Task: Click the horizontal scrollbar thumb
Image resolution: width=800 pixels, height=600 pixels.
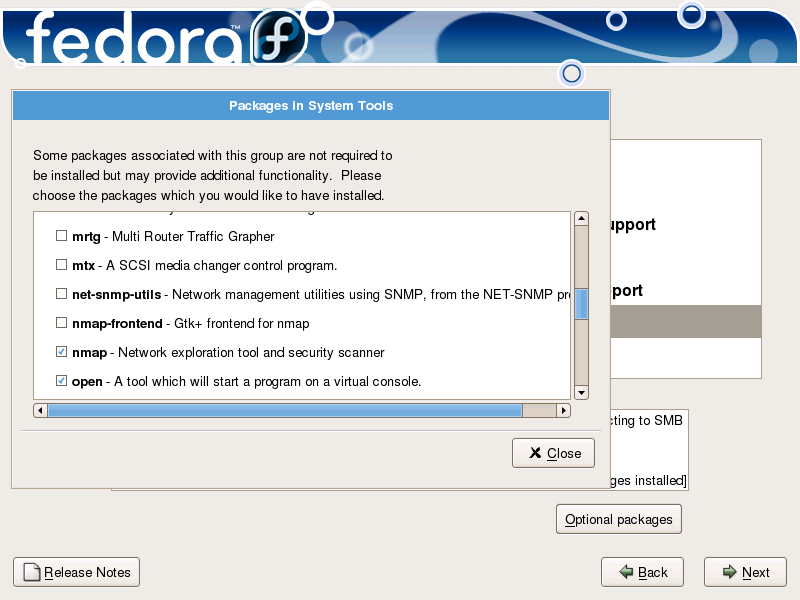Action: point(285,411)
